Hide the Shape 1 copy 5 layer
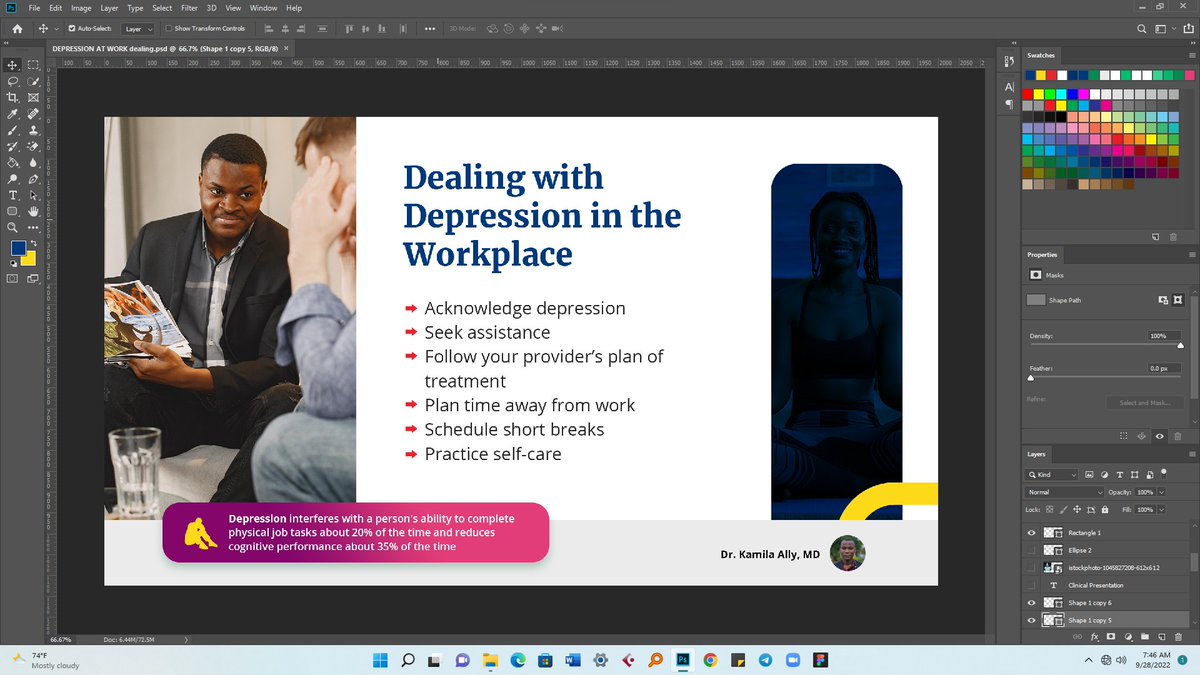This screenshot has height=675, width=1200. tap(1031, 620)
